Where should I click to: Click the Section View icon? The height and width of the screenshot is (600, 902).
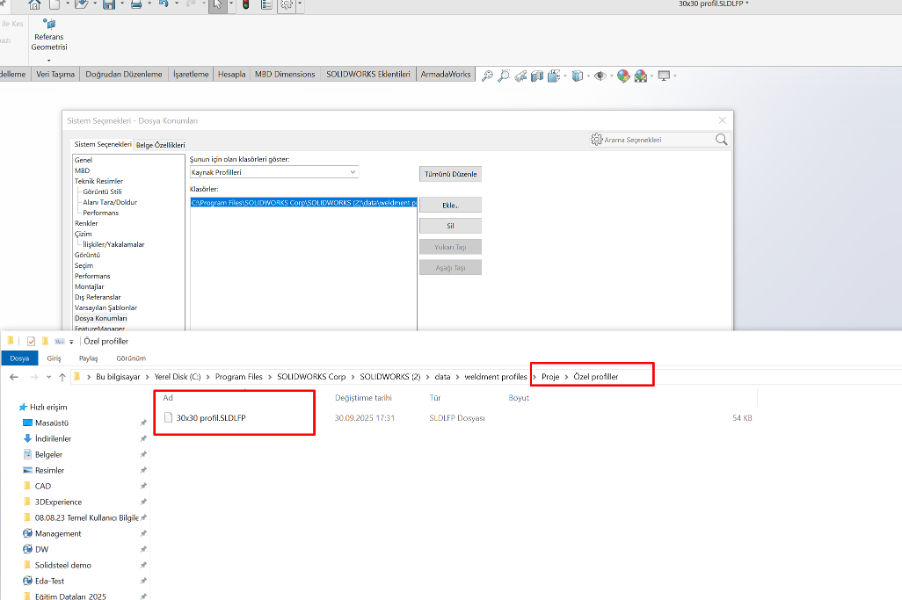pos(537,76)
